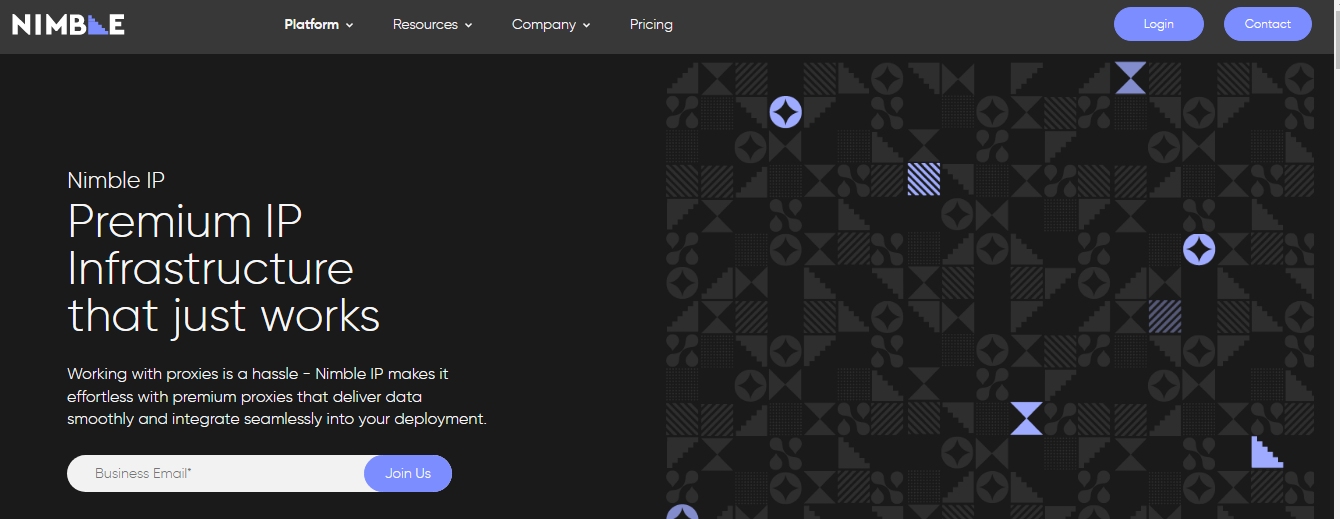Expand the Platform menu chevron
Viewport: 1340px width, 519px height.
350,25
